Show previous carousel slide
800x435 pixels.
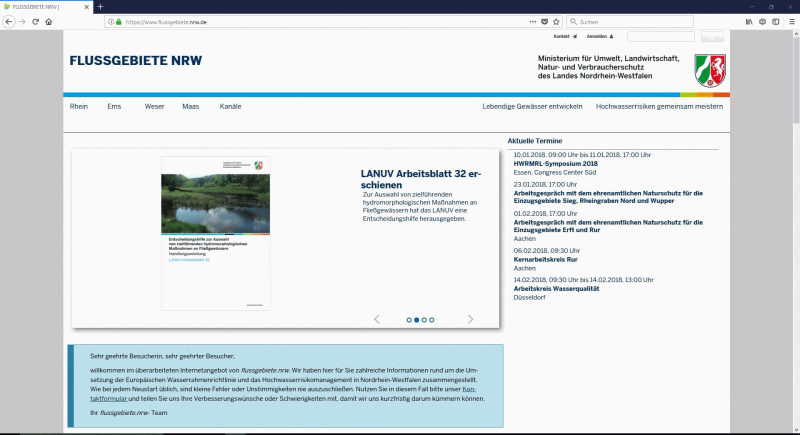(x=377, y=319)
